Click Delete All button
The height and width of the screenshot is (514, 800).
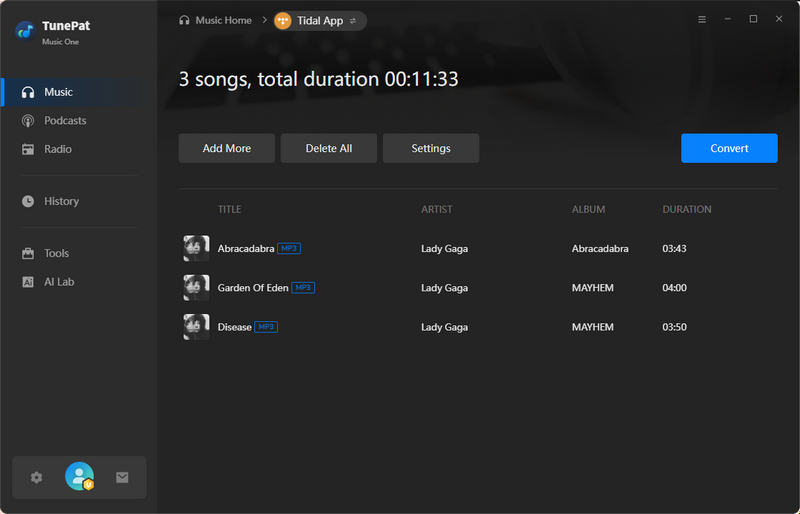[329, 148]
